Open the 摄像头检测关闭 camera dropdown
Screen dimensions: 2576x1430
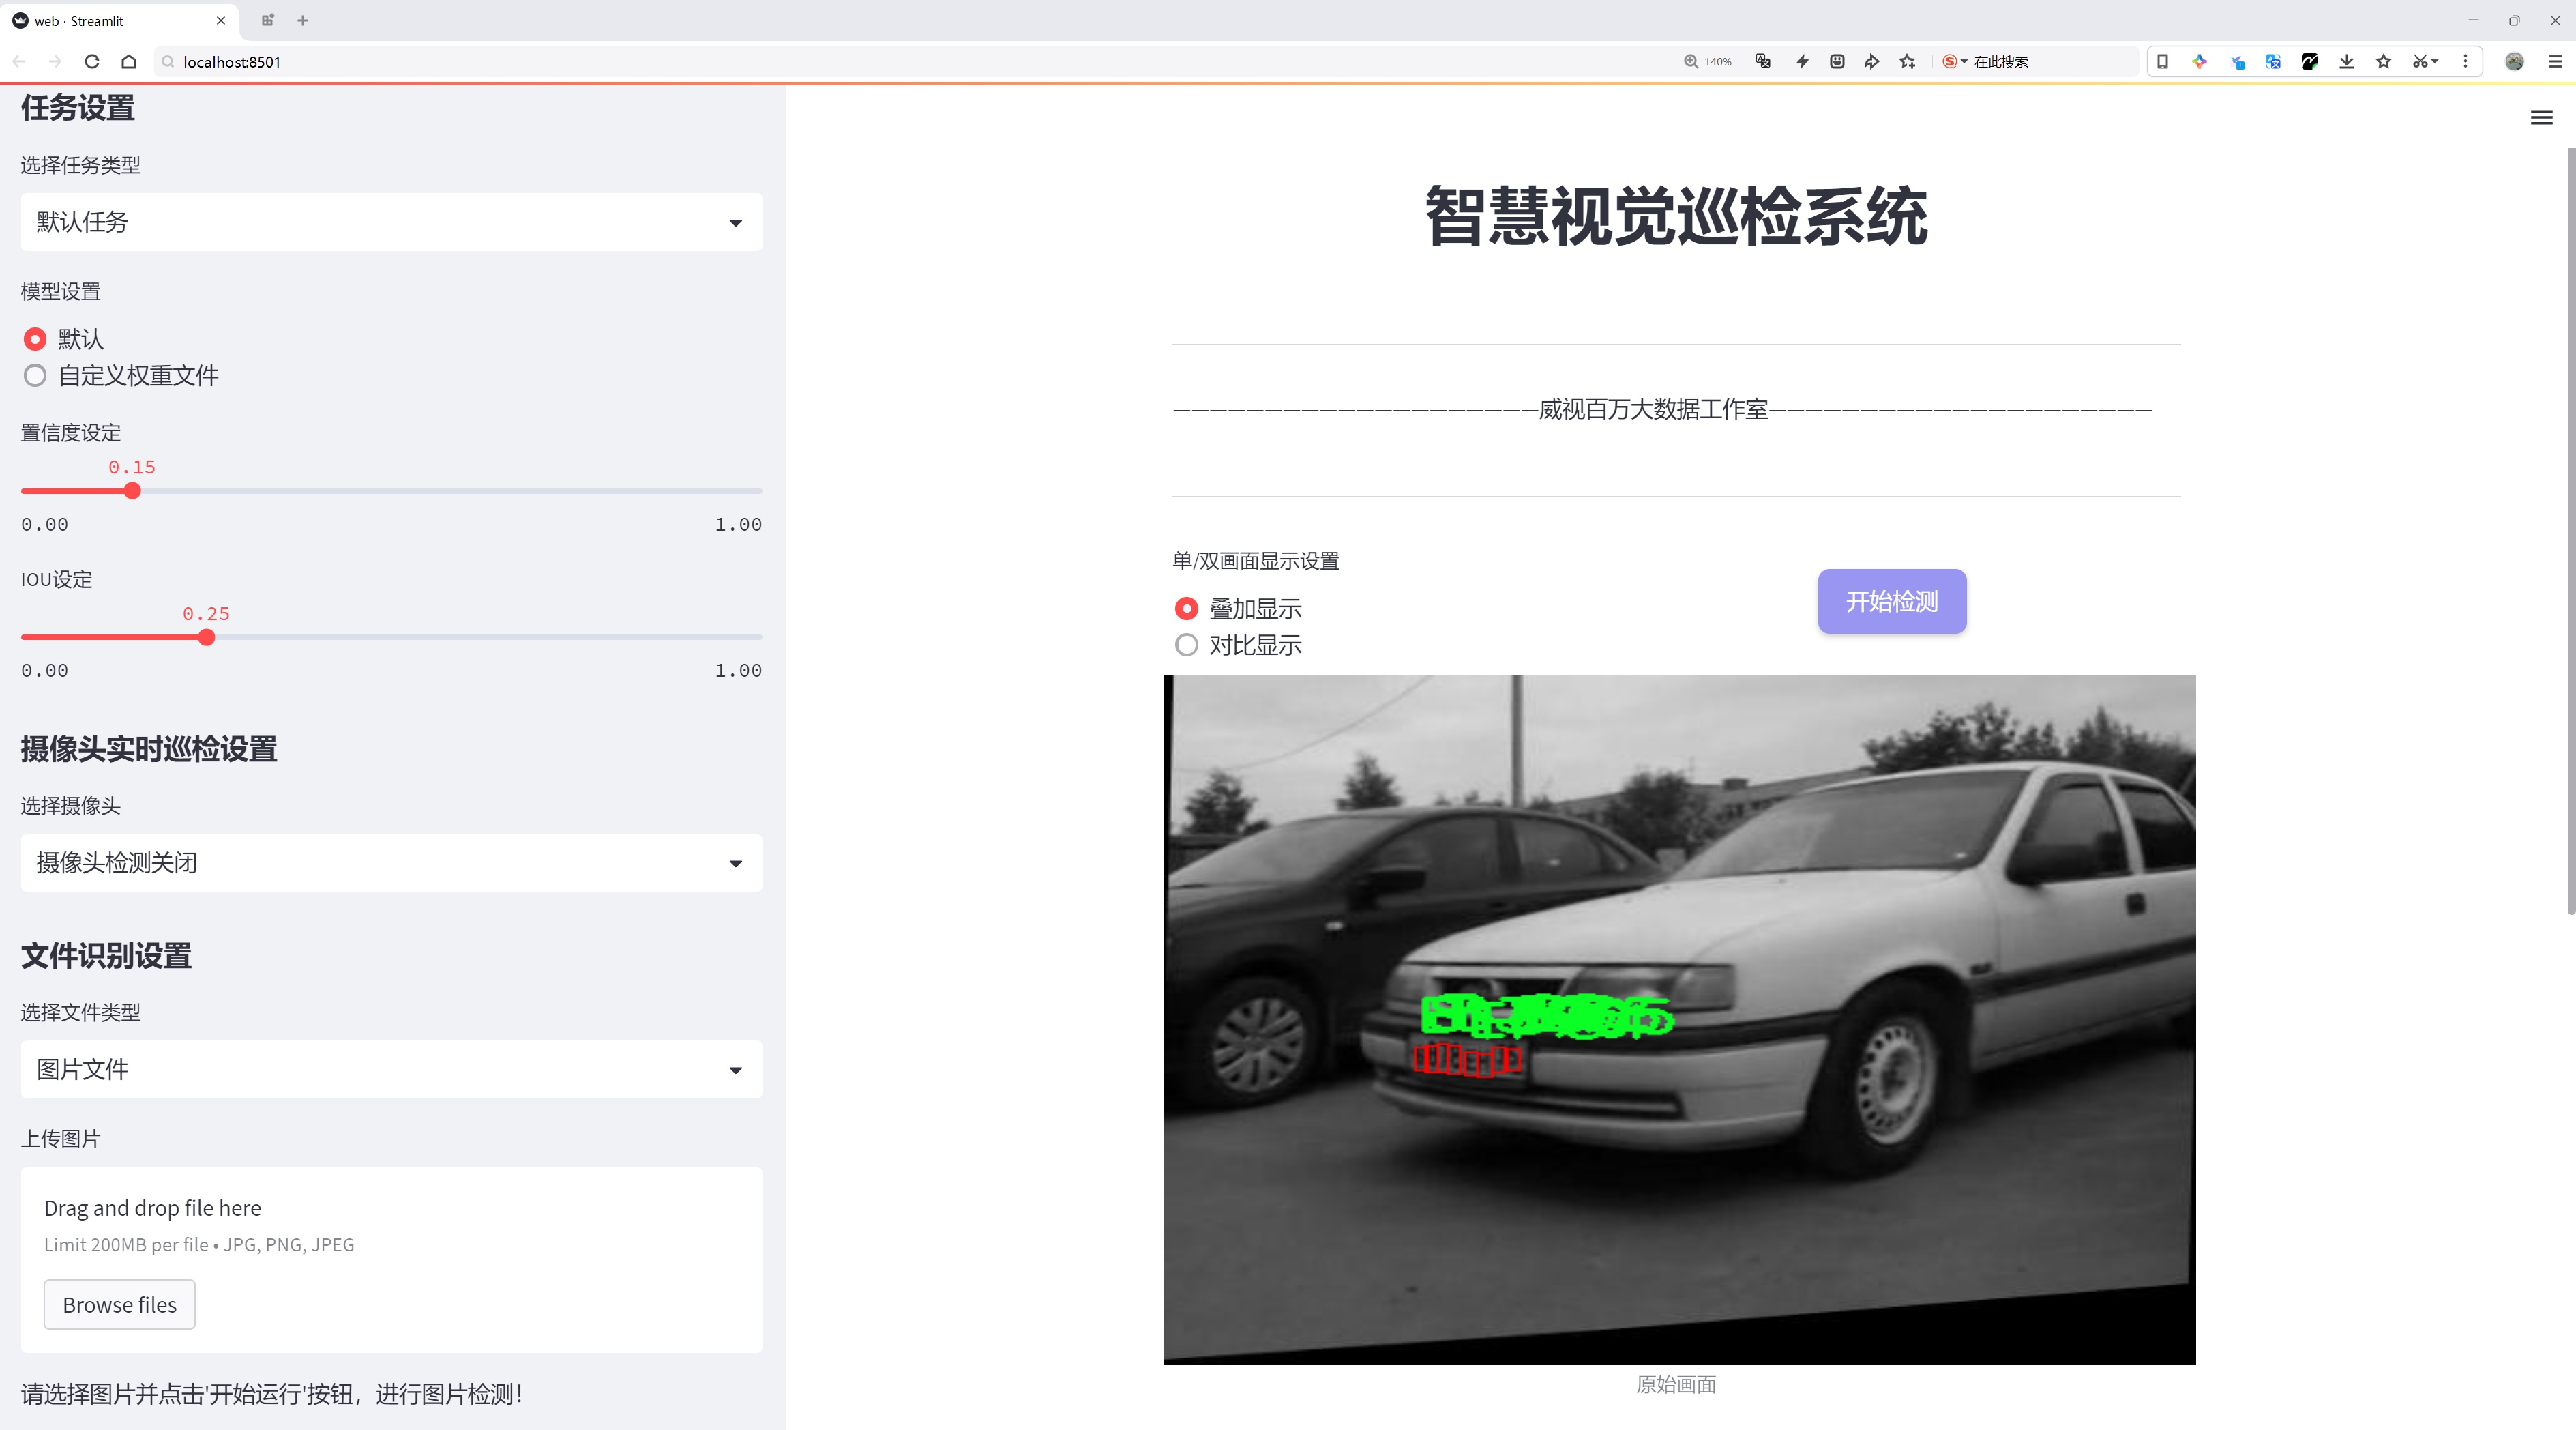[391, 863]
